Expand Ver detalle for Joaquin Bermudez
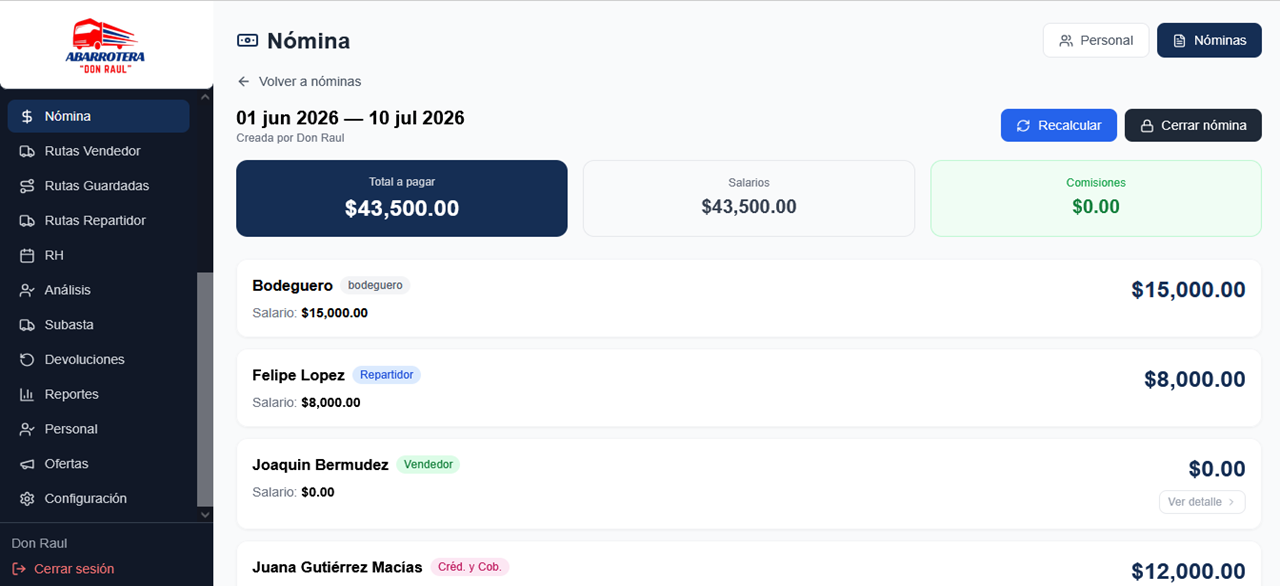Viewport: 1280px width, 586px height. point(1202,502)
